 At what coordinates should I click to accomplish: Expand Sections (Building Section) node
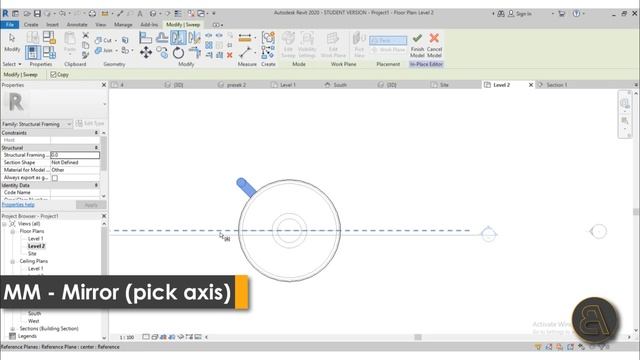click(13, 329)
